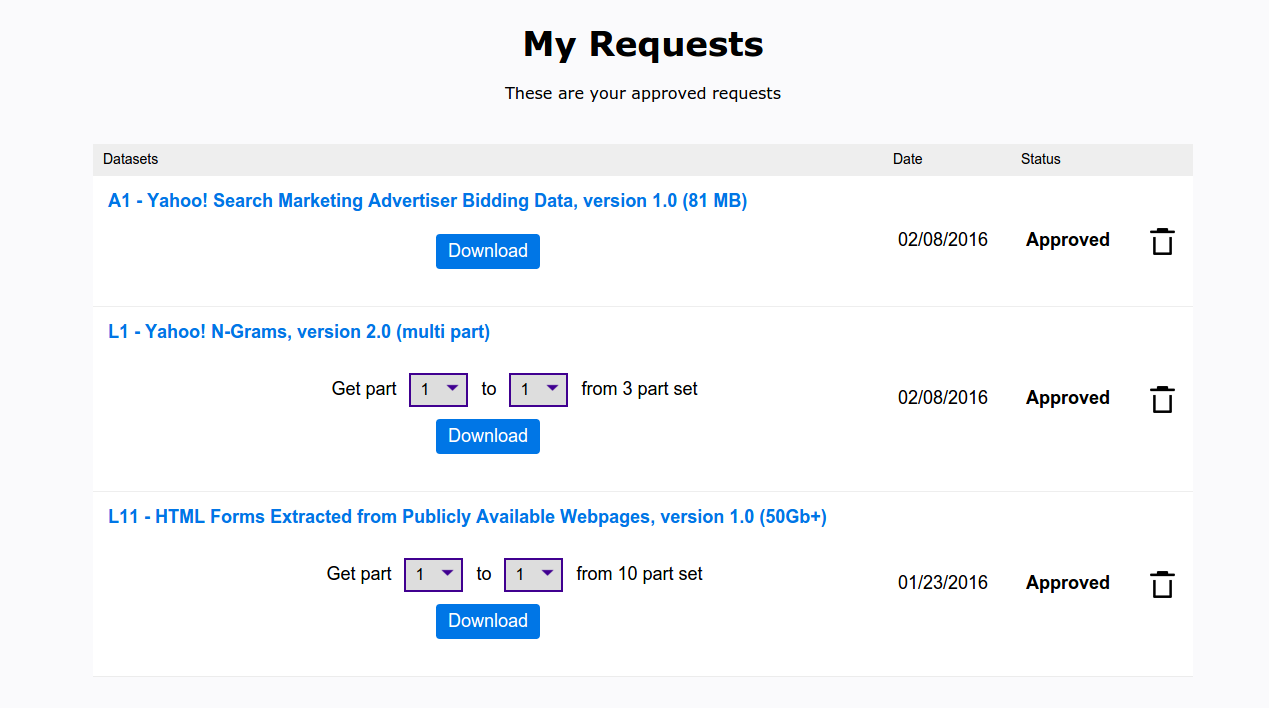Delete the A1 Yahoo! Search Marketing request
The image size is (1269, 708).
click(x=1162, y=242)
